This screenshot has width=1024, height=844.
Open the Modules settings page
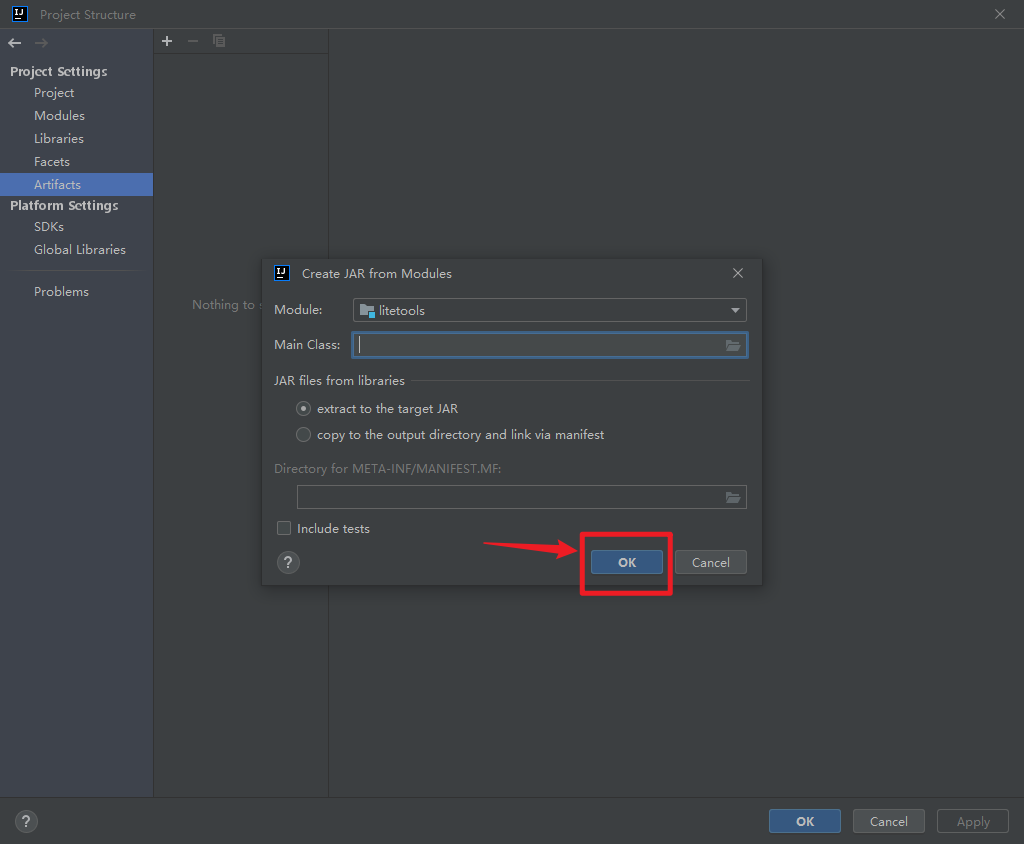tap(59, 116)
